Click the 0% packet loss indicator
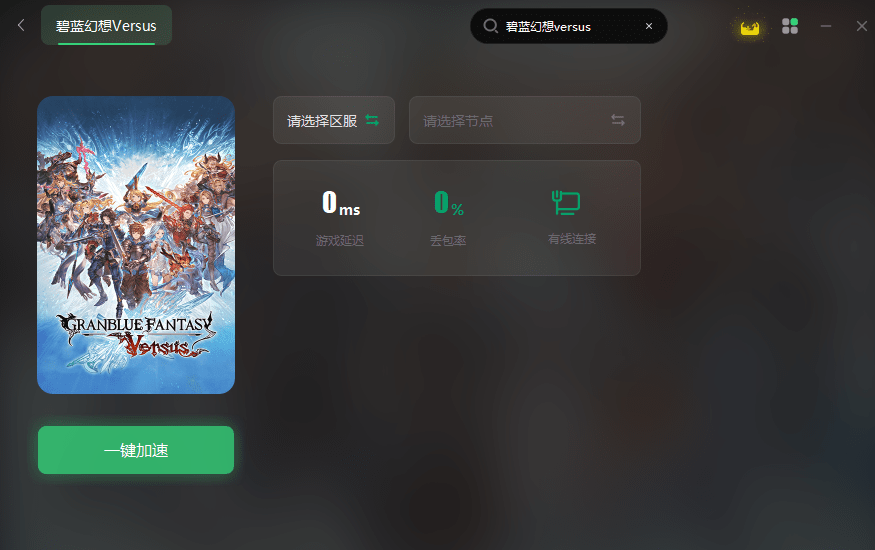Image resolution: width=875 pixels, height=550 pixels. point(449,203)
